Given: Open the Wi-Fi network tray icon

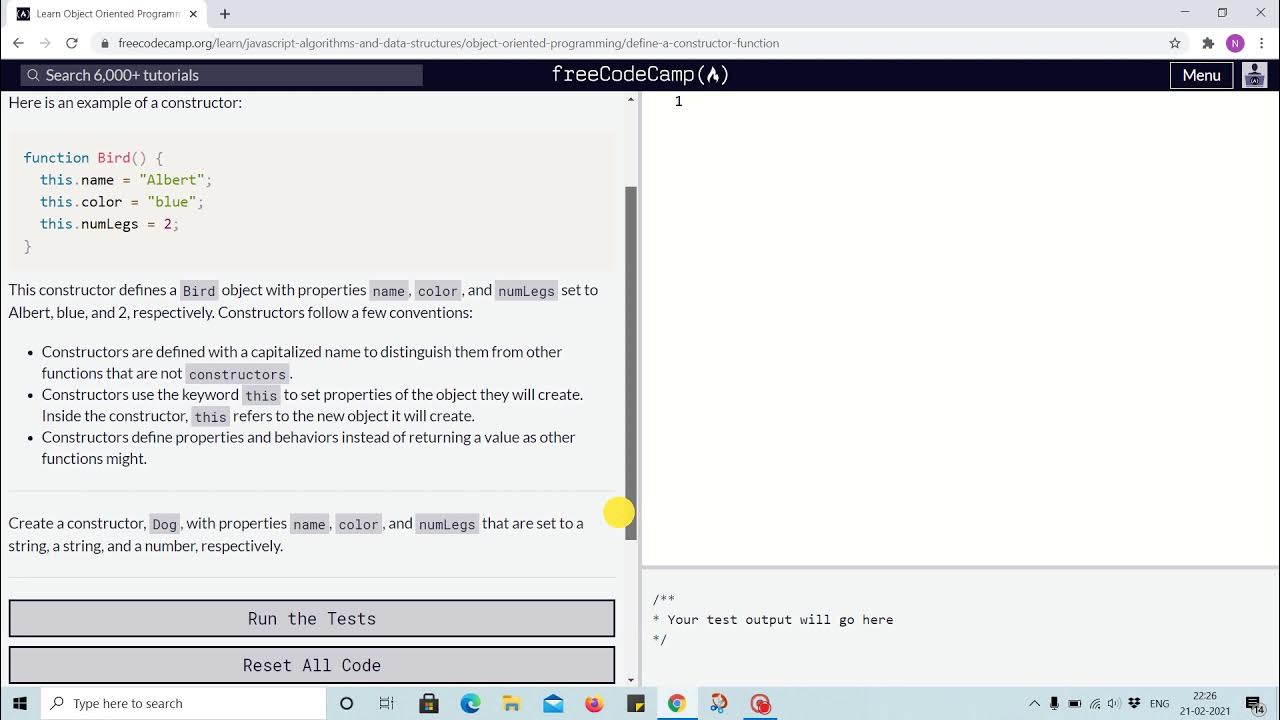Looking at the screenshot, I should (1095, 703).
